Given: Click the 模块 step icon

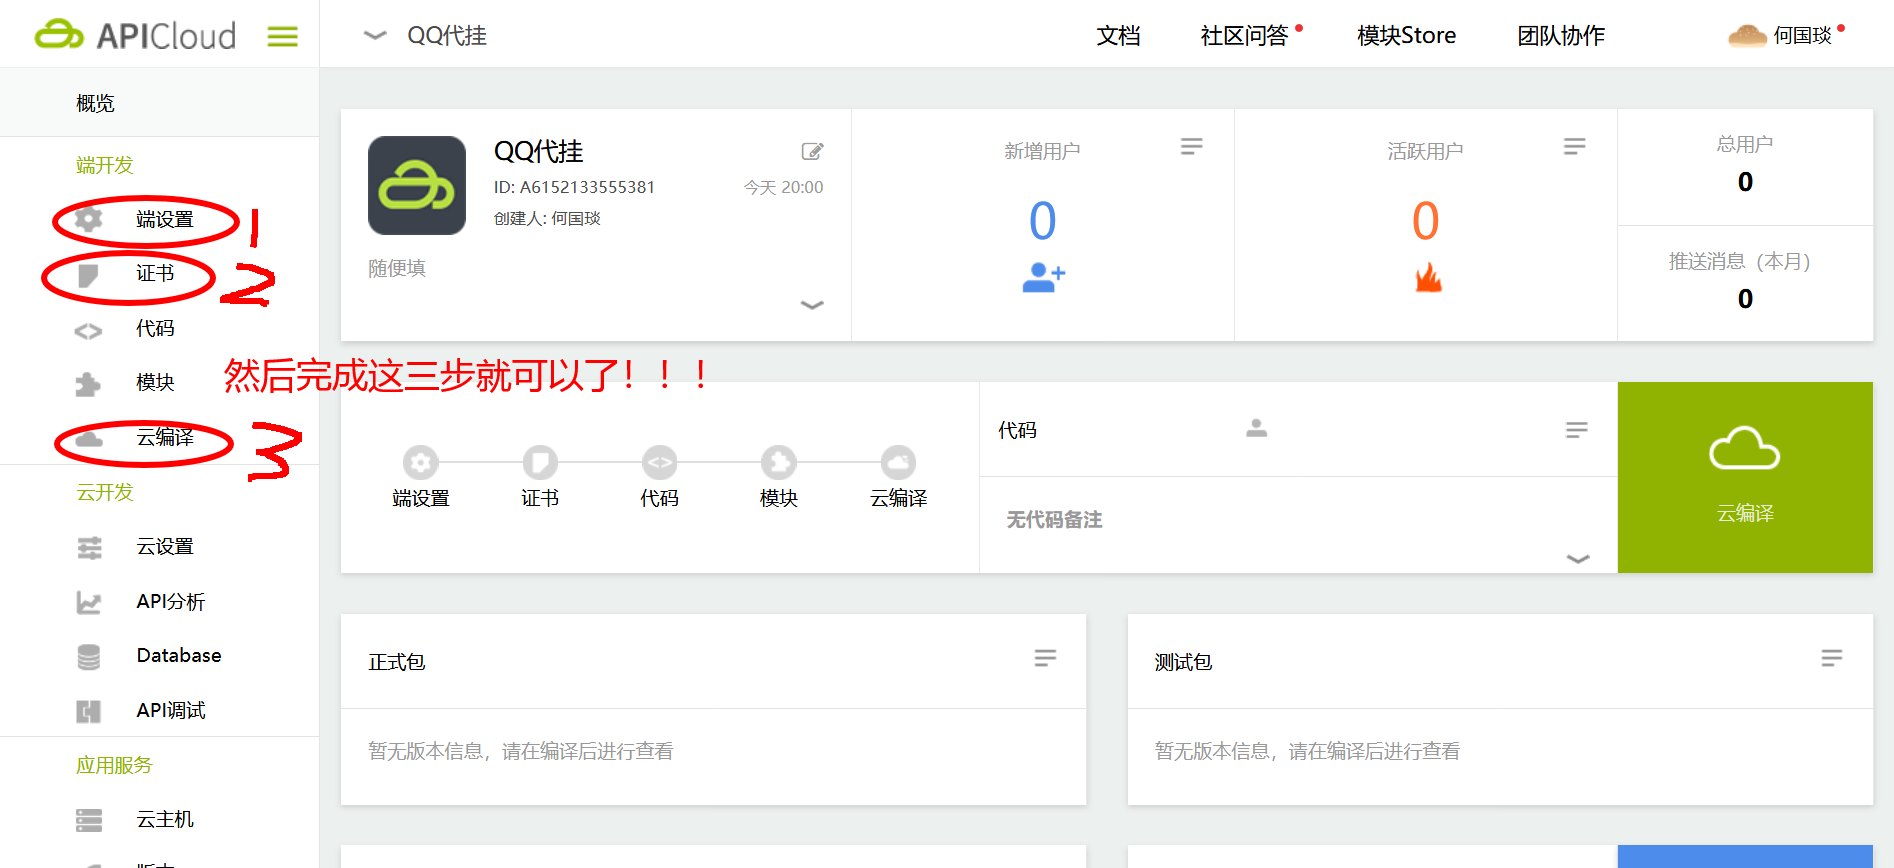Looking at the screenshot, I should (779, 462).
